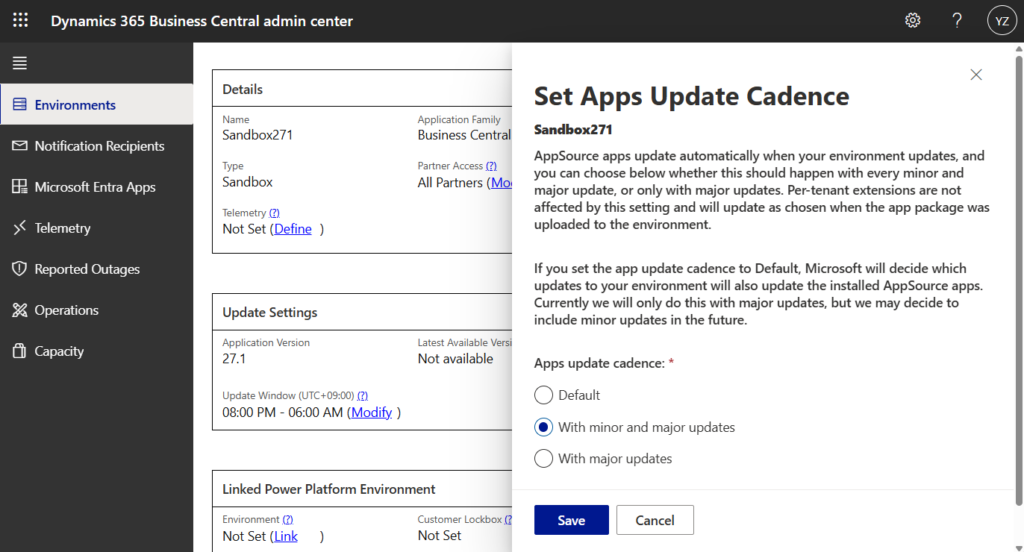Choose With minor and major updates
Viewport: 1024px width, 552px height.
[x=544, y=427]
